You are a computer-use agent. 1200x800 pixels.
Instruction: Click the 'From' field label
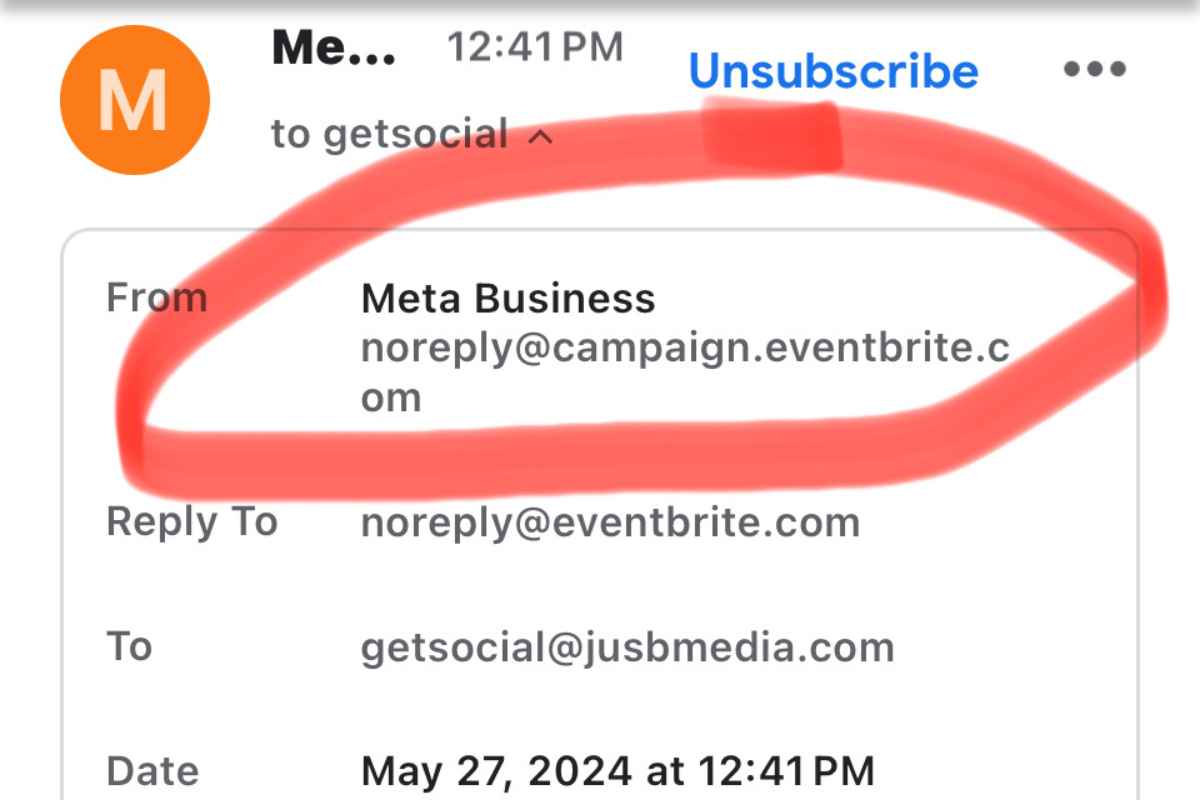coord(156,298)
